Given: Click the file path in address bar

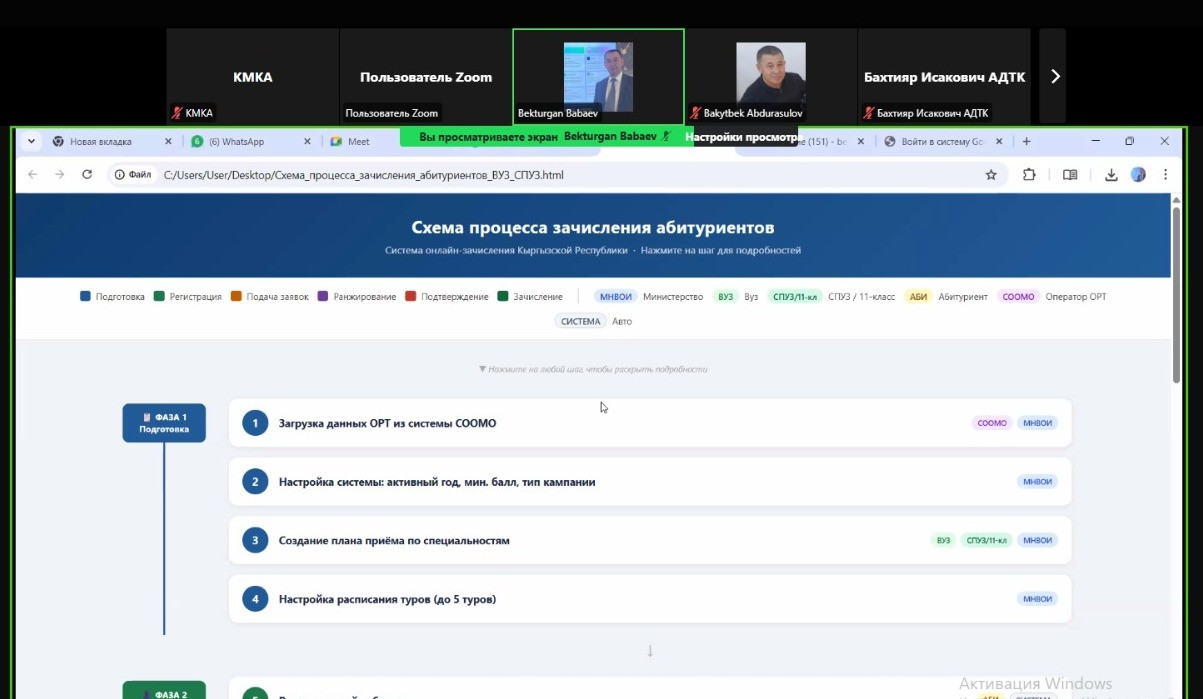Looking at the screenshot, I should pyautogui.click(x=364, y=175).
